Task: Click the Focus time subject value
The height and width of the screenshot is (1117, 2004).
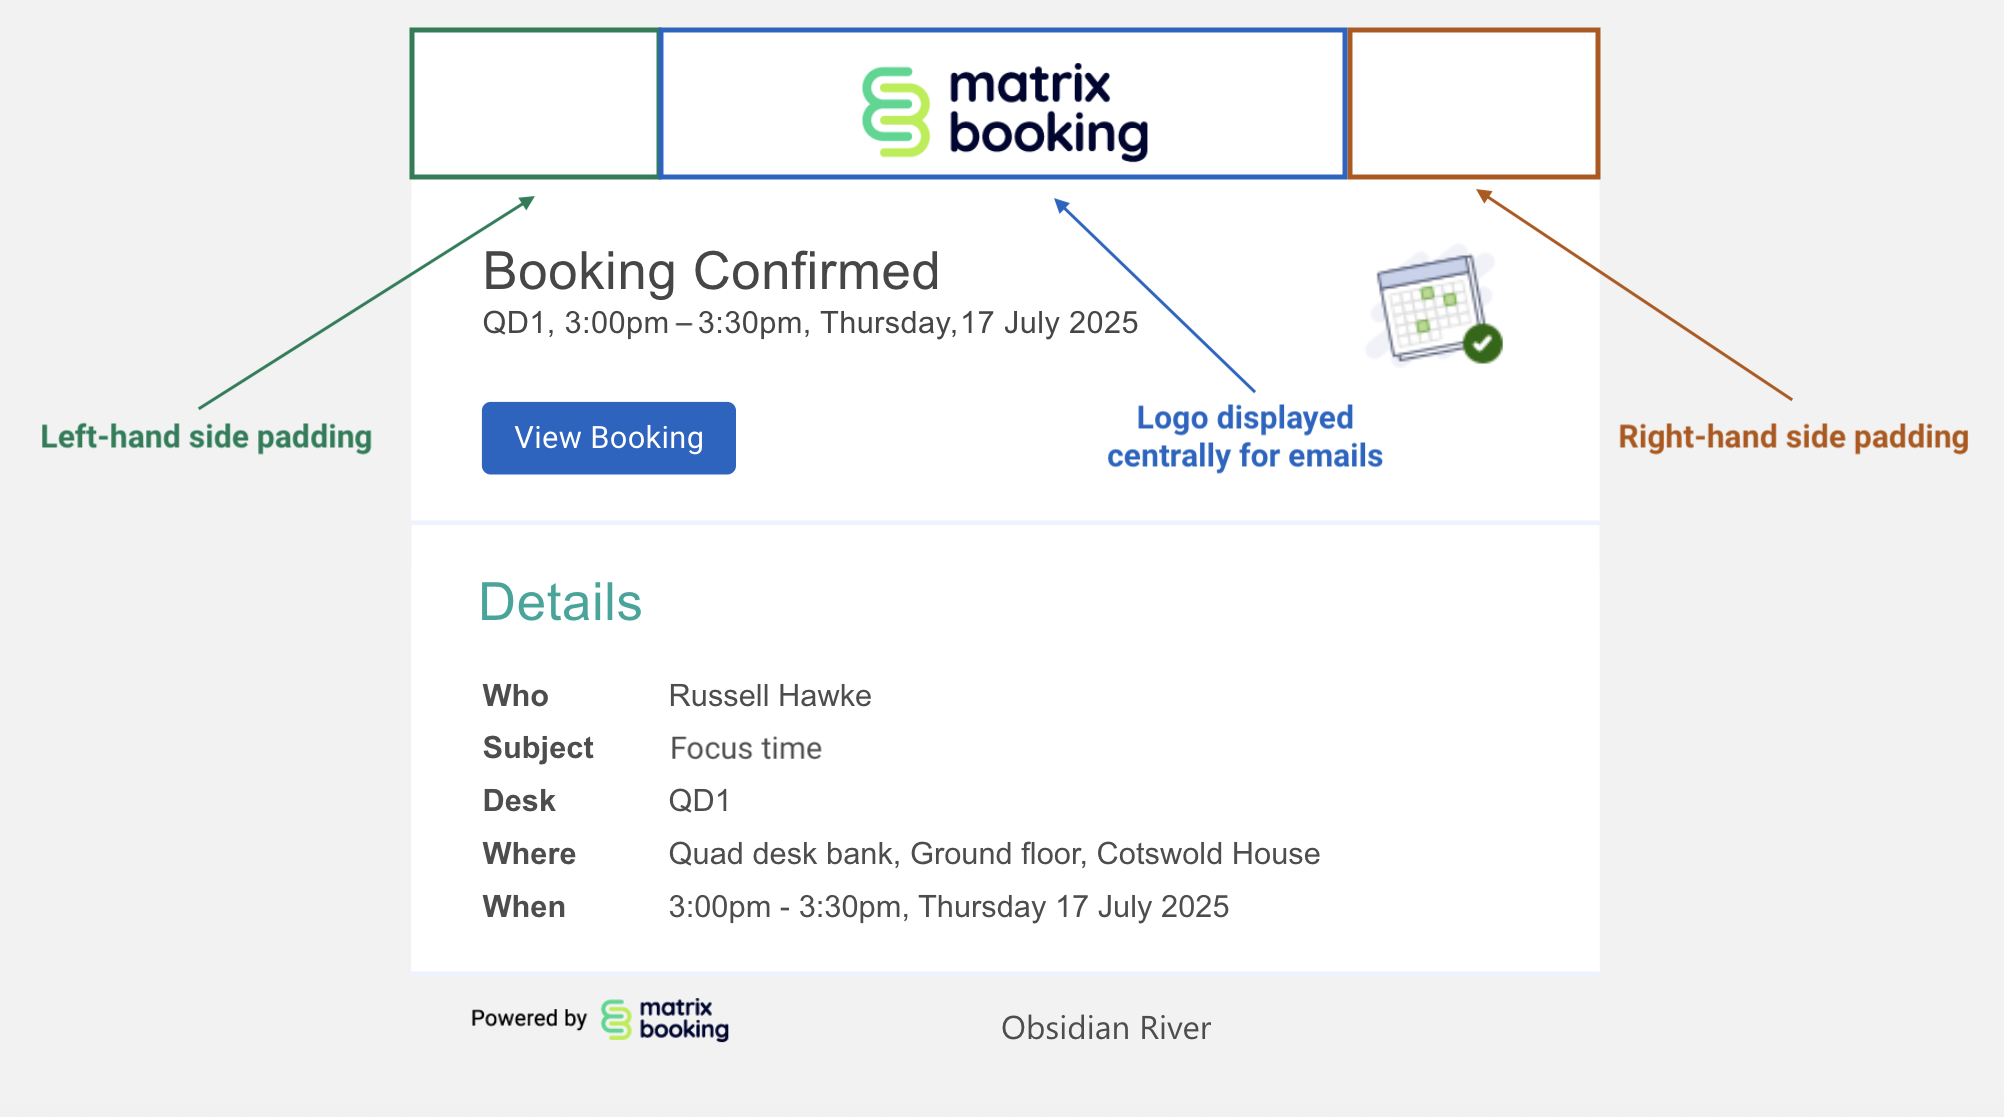Action: [746, 748]
